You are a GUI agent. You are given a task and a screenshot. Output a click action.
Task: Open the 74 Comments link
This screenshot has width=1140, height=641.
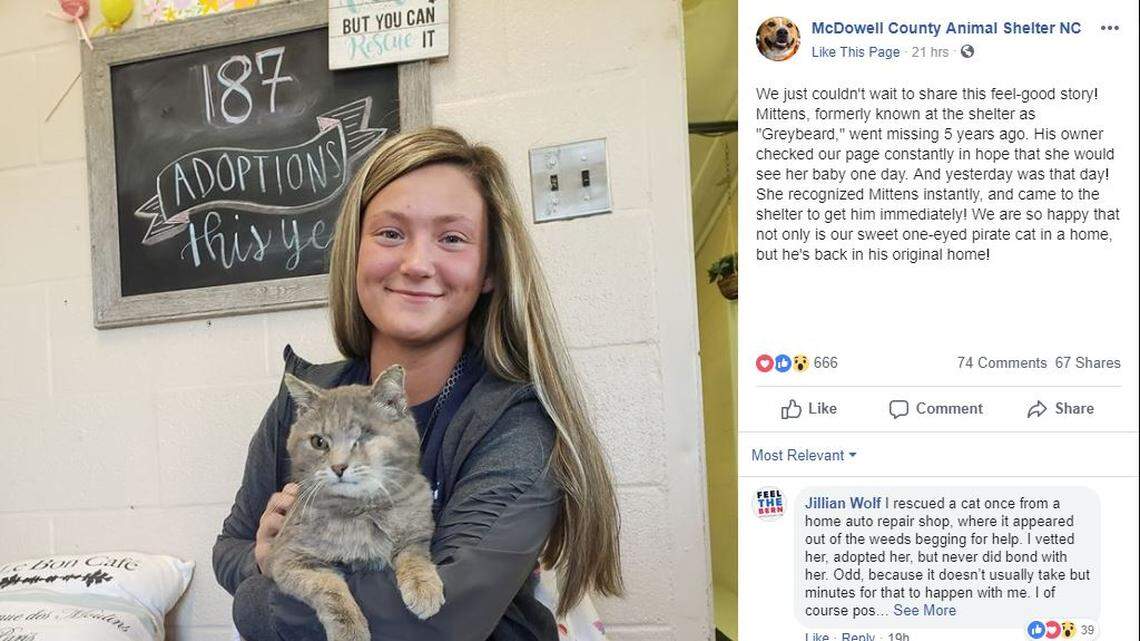pos(1001,363)
